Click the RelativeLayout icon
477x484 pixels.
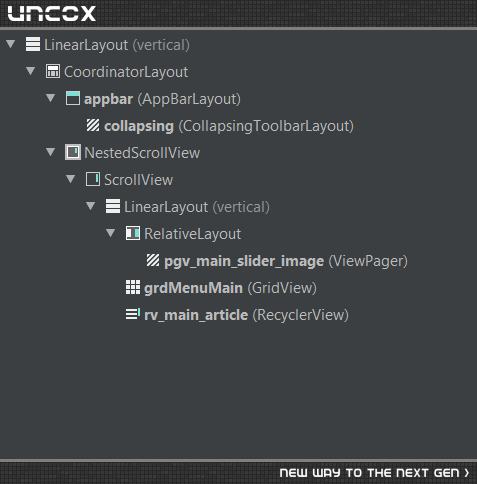point(133,233)
